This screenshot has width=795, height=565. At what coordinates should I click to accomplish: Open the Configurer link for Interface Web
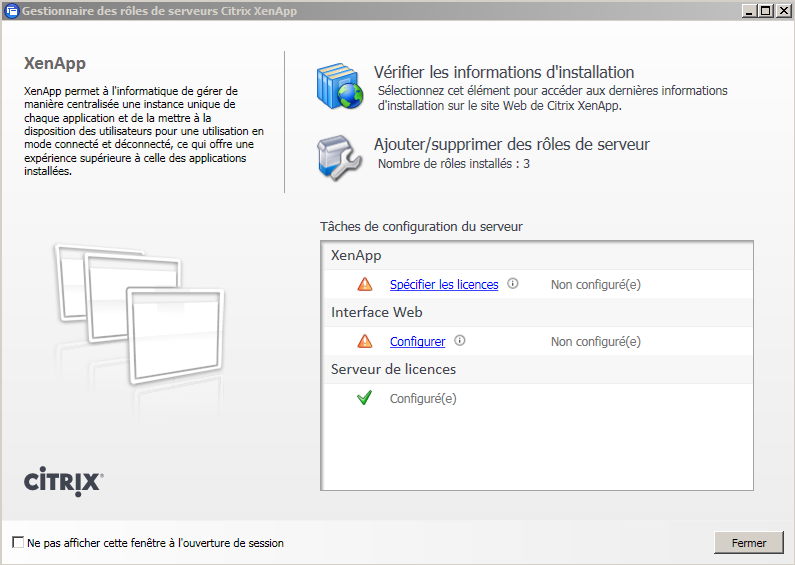(417, 341)
